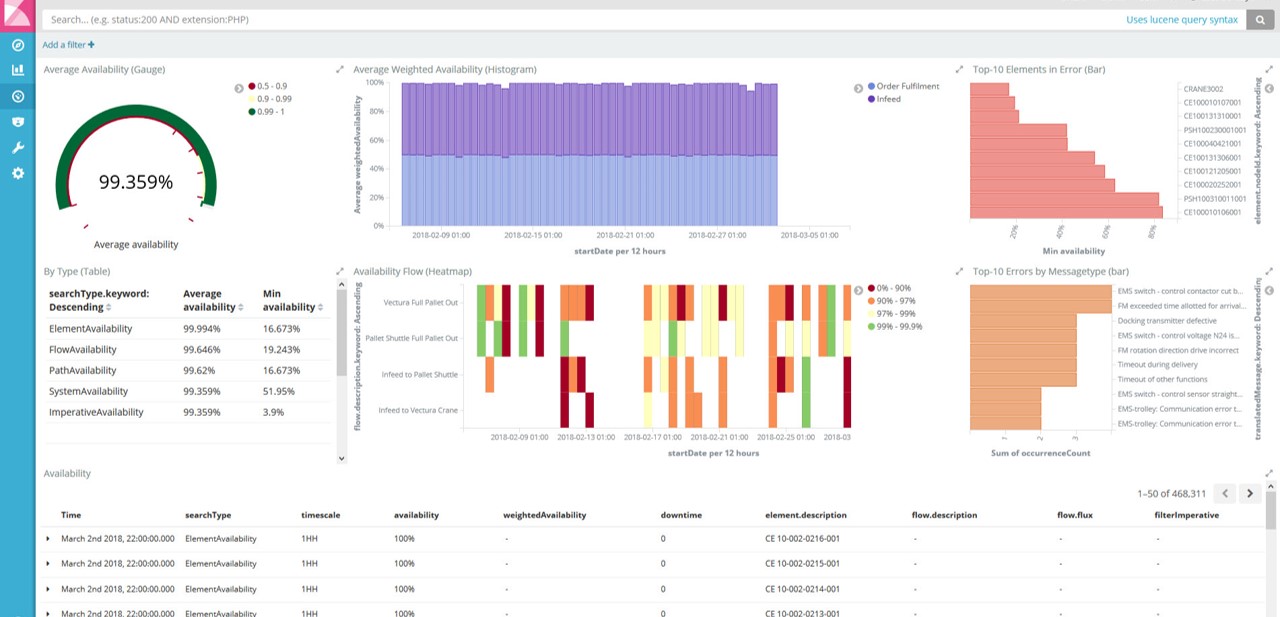Select PathAvailability row in By Type table
Image resolution: width=1280 pixels, height=617 pixels.
(x=189, y=370)
